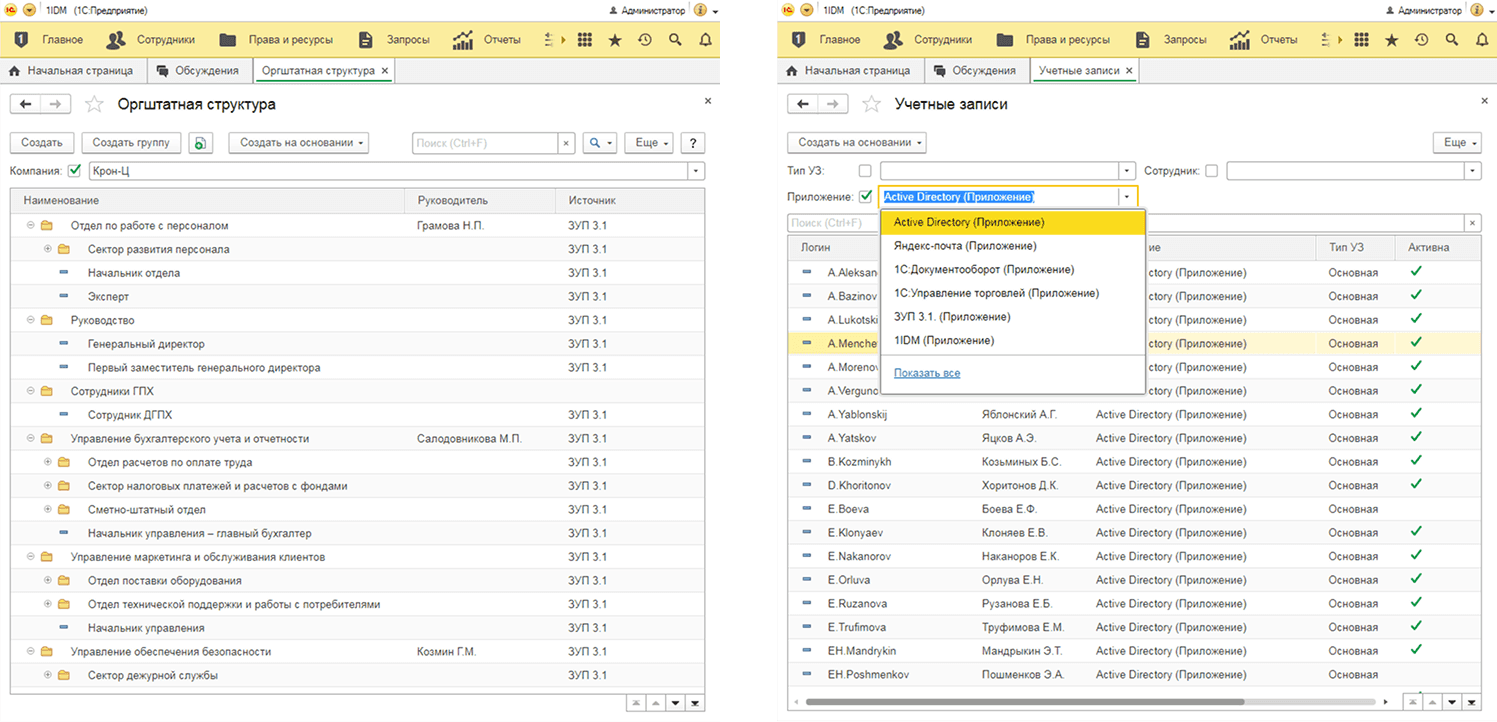Select the Генеральный директор row

[357, 344]
